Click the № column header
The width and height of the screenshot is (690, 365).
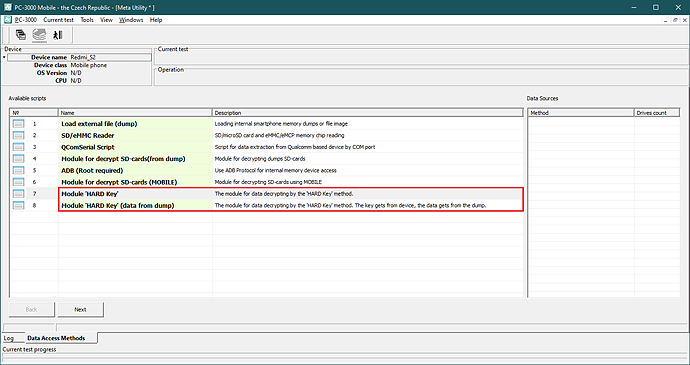click(x=34, y=113)
